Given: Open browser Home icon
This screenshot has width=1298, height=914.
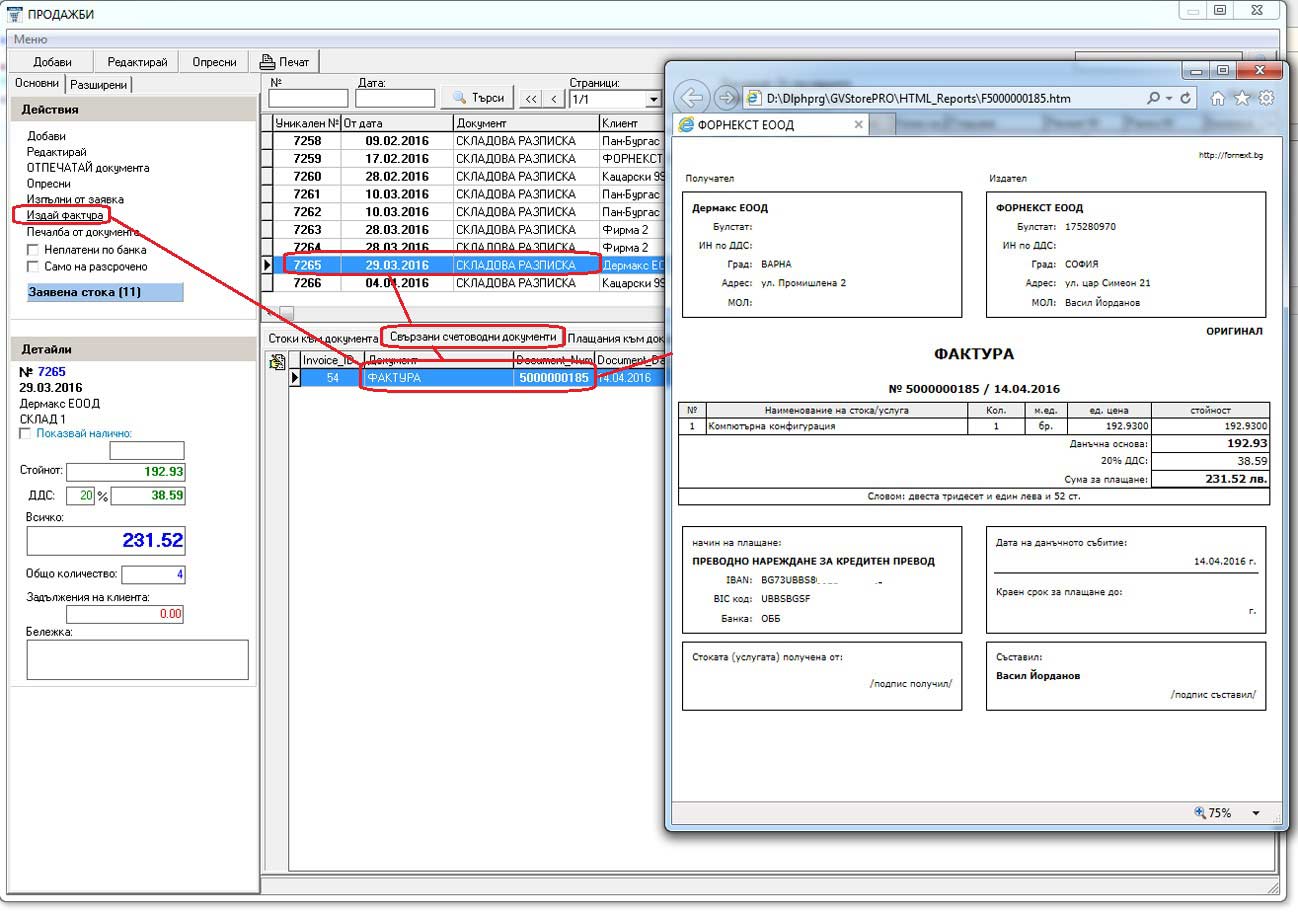Looking at the screenshot, I should tap(1218, 98).
